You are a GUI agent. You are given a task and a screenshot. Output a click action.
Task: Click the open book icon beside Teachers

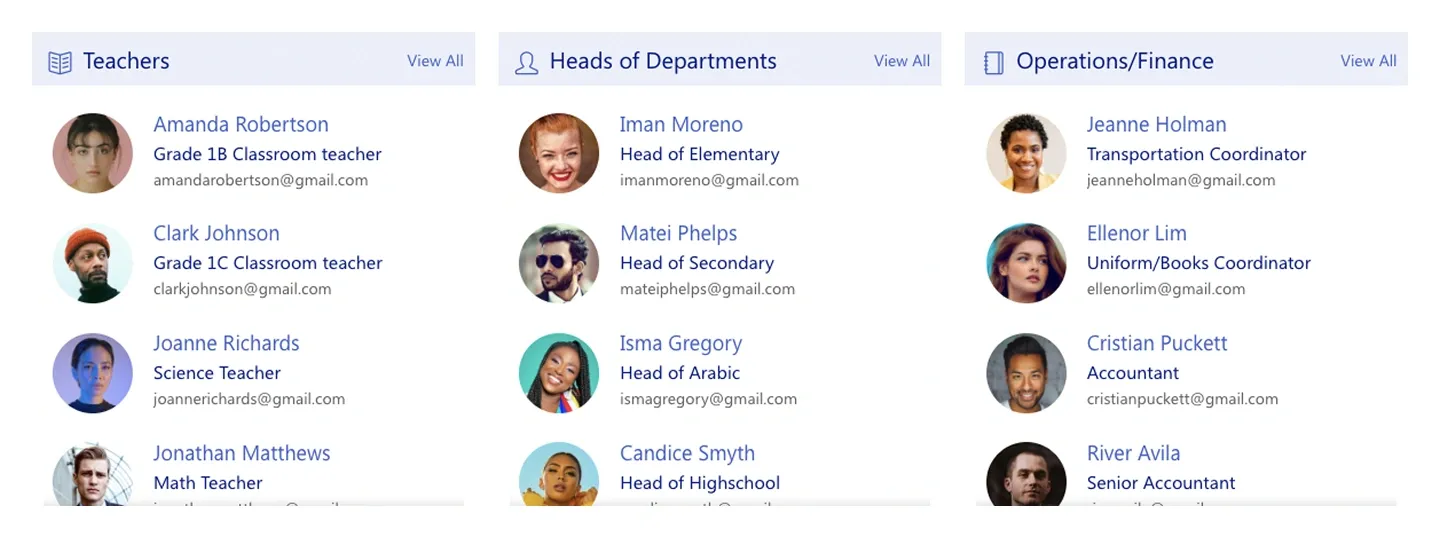click(60, 62)
